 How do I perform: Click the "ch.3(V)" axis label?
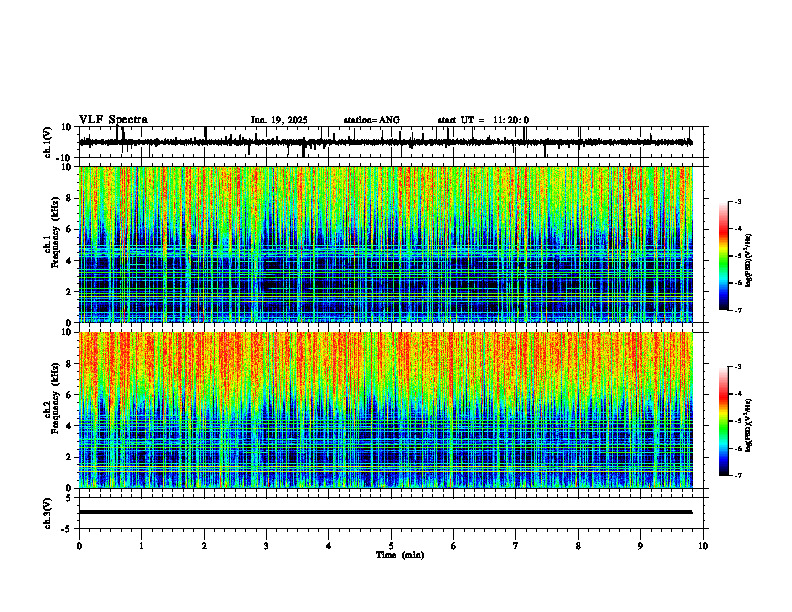[x=48, y=513]
